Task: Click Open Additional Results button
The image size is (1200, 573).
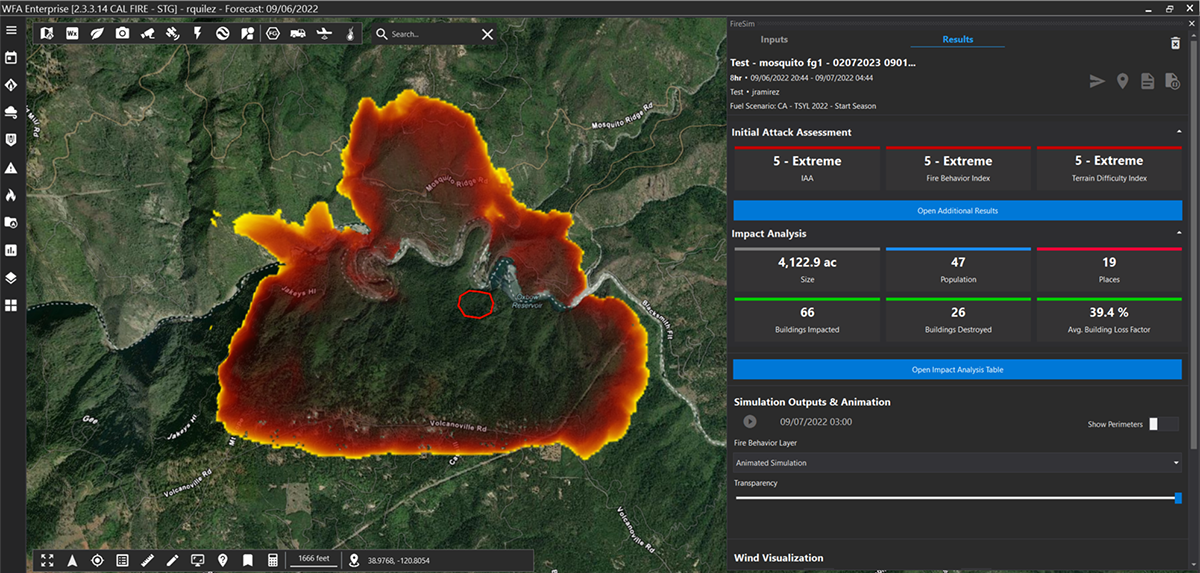Action: (x=957, y=211)
